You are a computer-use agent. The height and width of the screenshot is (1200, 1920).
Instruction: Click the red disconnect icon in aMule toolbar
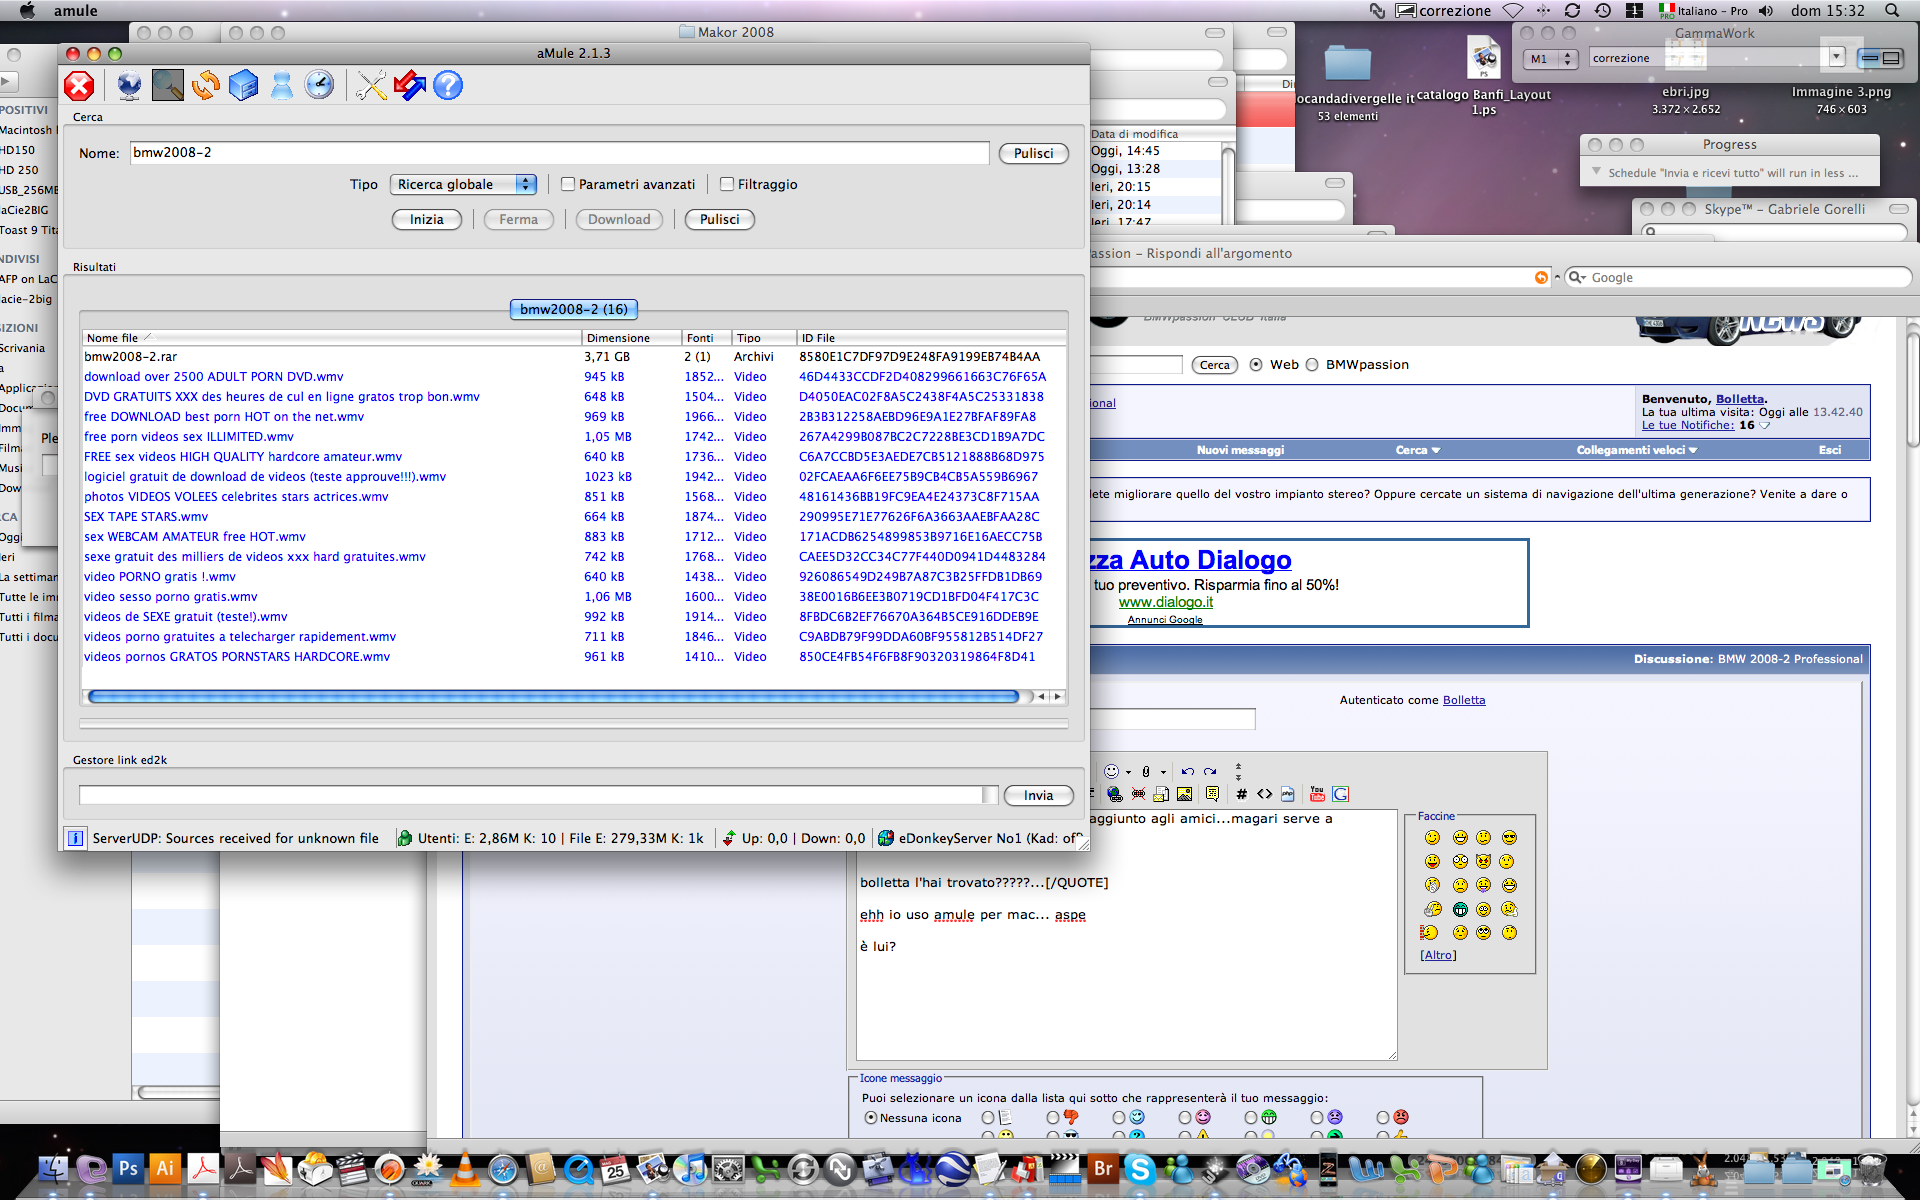coord(79,86)
